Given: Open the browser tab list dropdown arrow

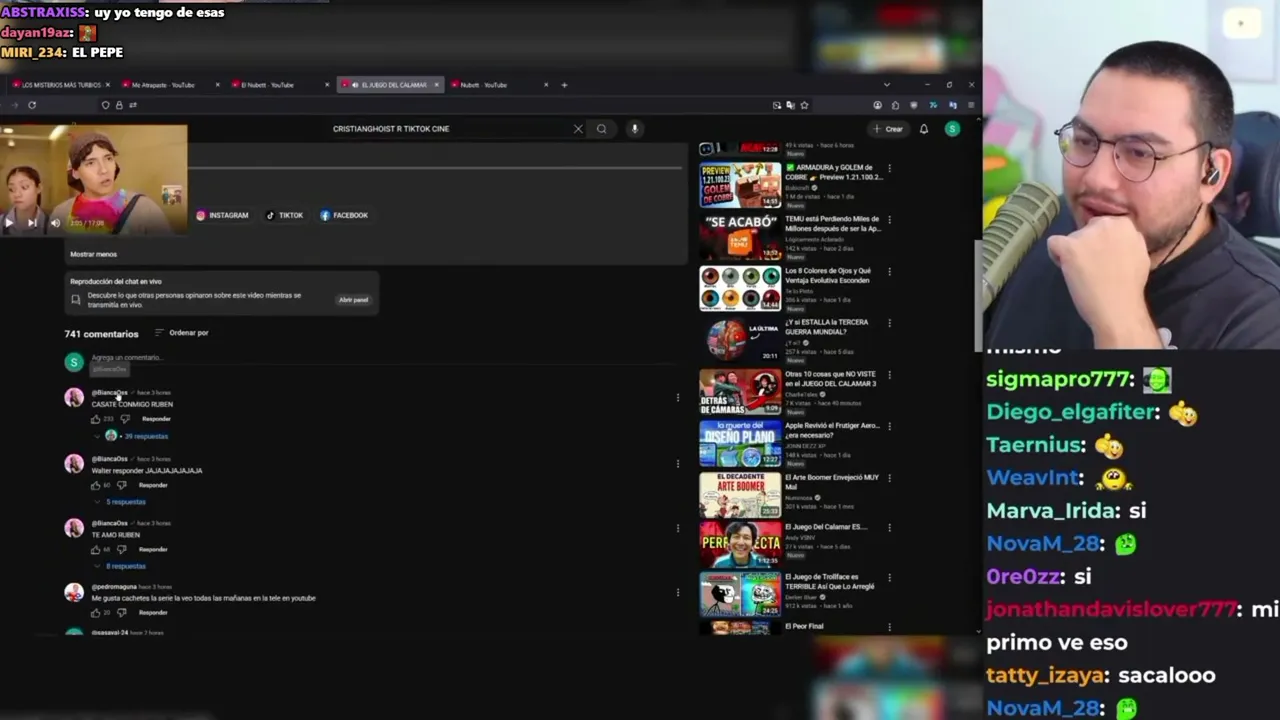Looking at the screenshot, I should [886, 85].
